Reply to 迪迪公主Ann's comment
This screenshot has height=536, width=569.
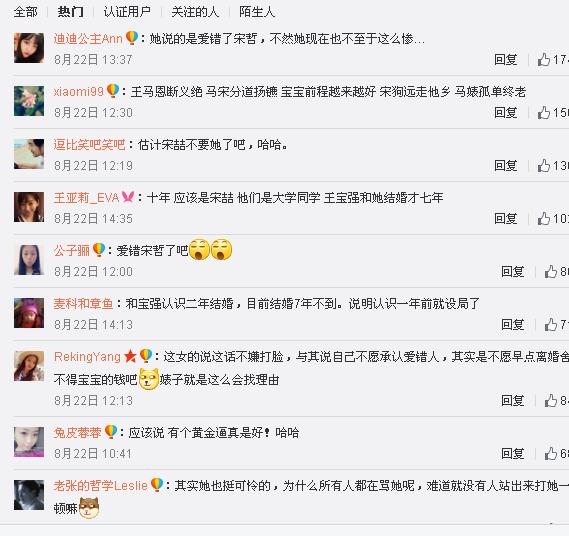click(505, 60)
